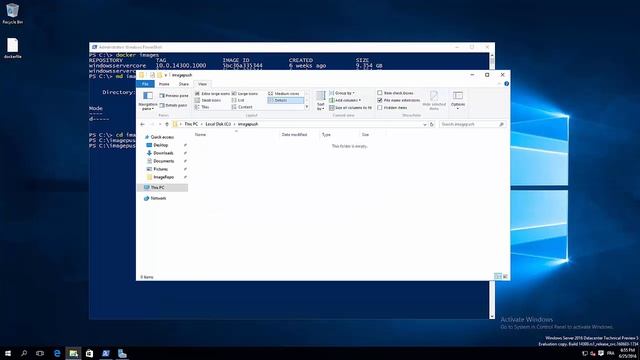
Task: Open Desktop in navigation pane
Action: click(x=158, y=145)
